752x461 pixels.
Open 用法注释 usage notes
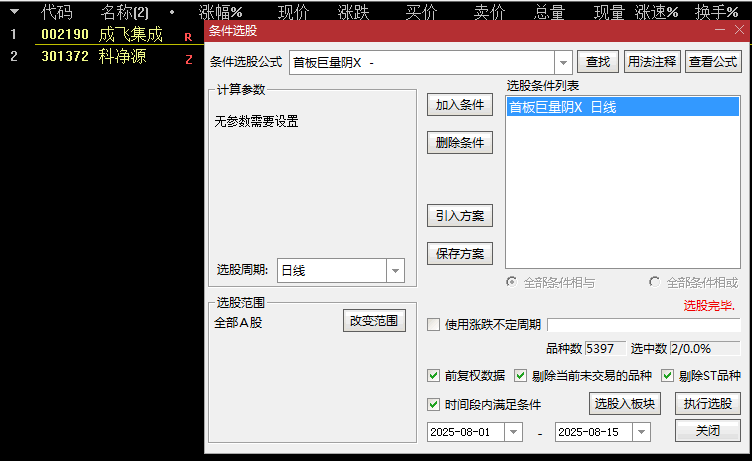point(652,62)
